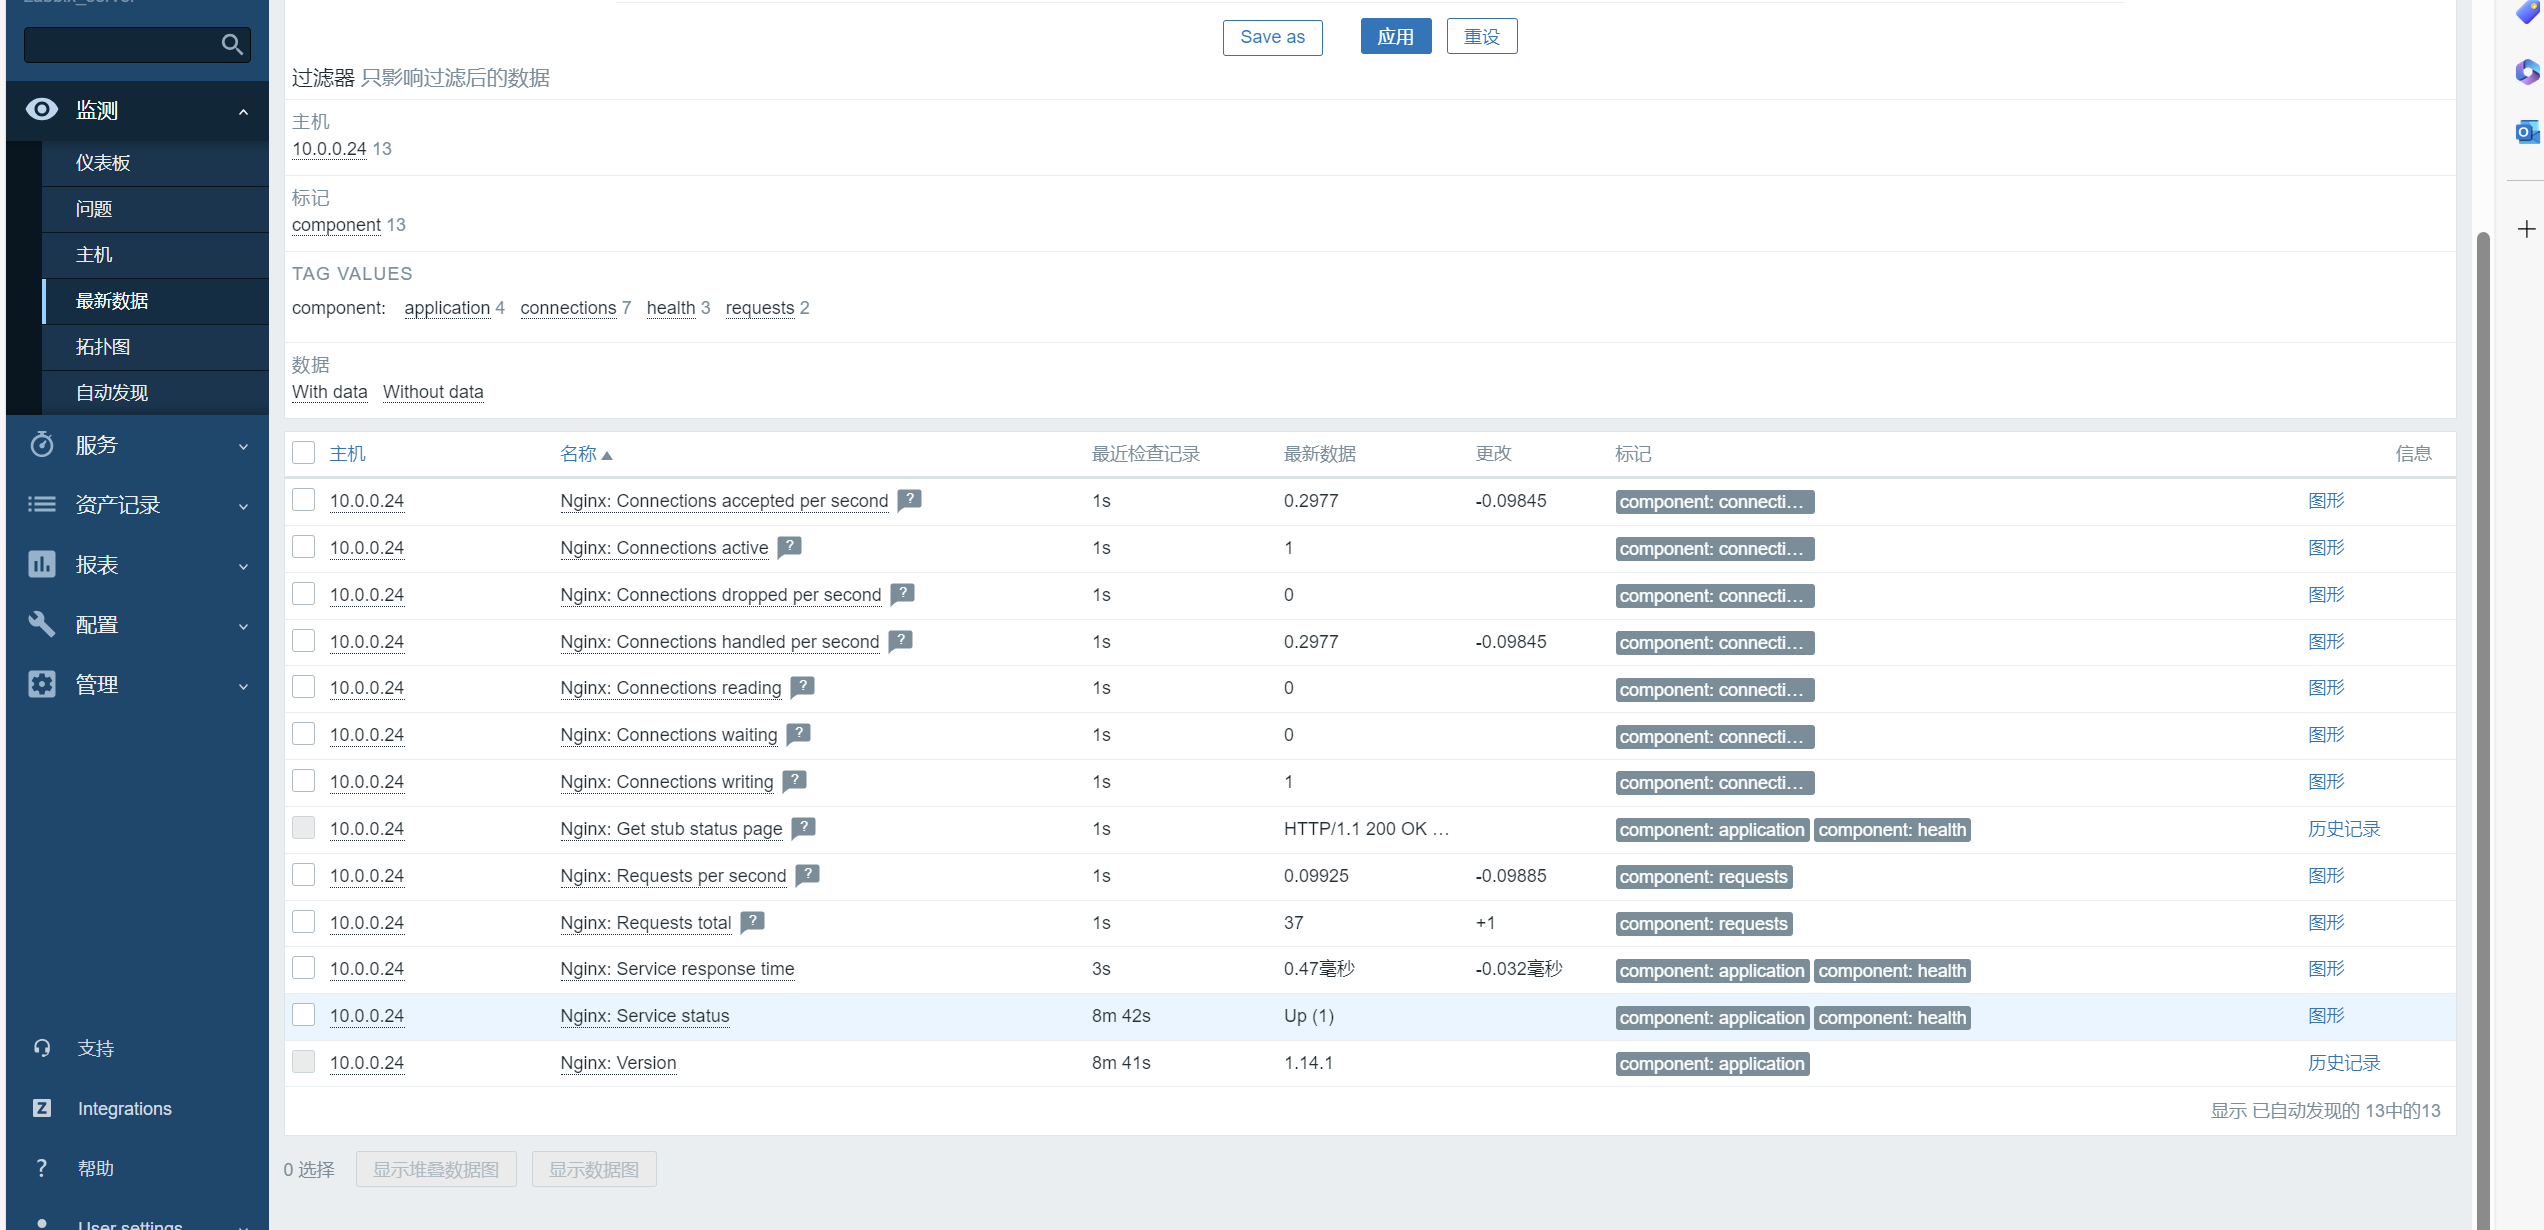Open the 问题 menu item
Viewport: 2544px width, 1230px height.
point(94,209)
